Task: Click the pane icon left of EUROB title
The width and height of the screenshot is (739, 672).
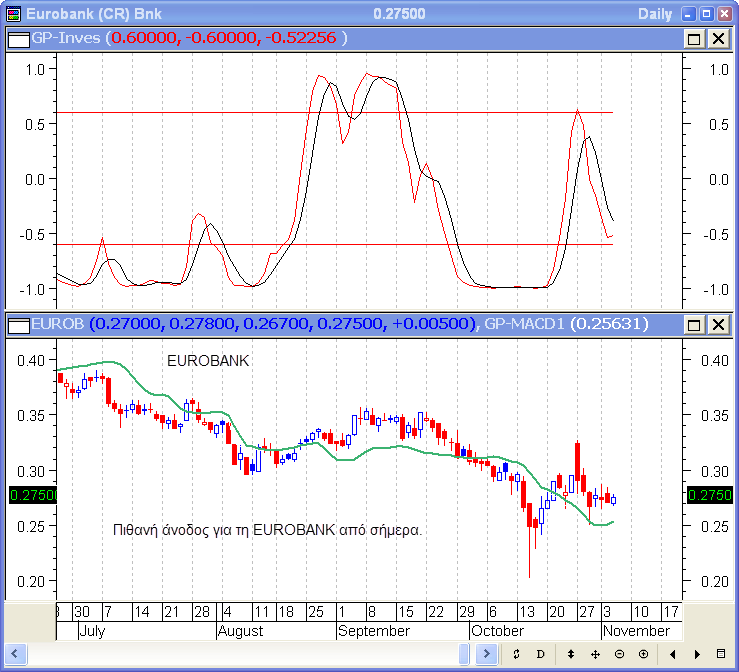Action: coord(18,324)
